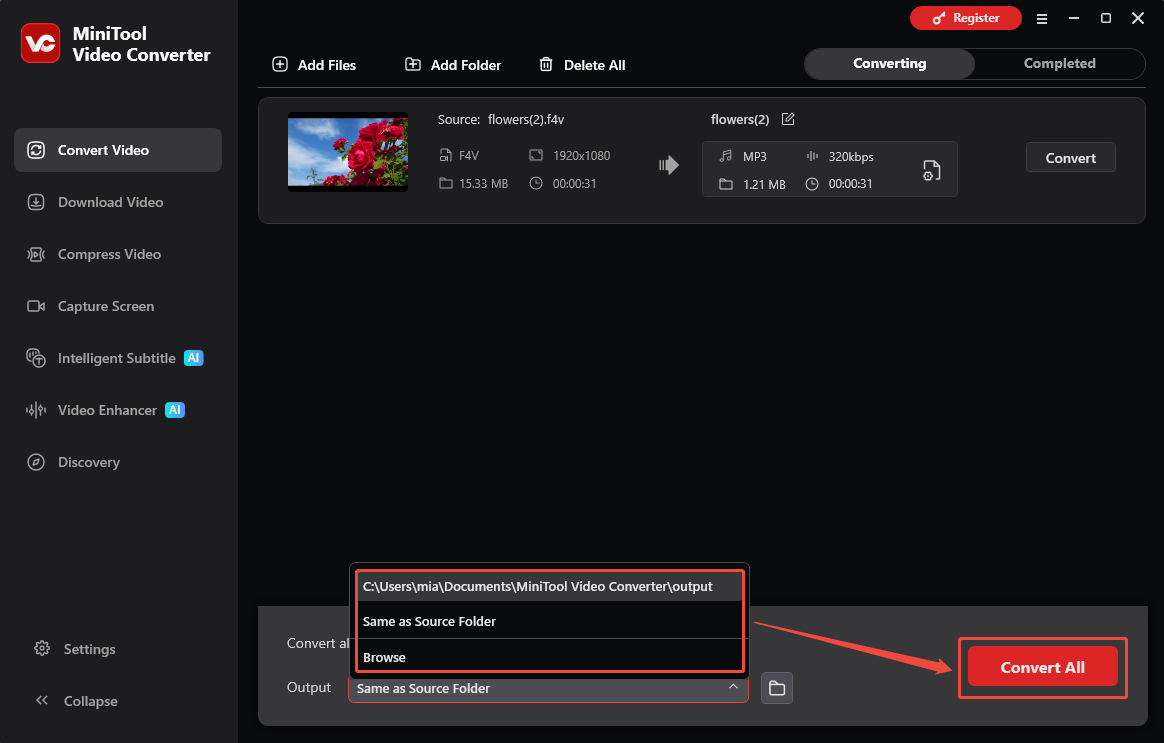1164x743 pixels.
Task: Click the Source: flowers(2).f4v text
Action: (x=501, y=120)
